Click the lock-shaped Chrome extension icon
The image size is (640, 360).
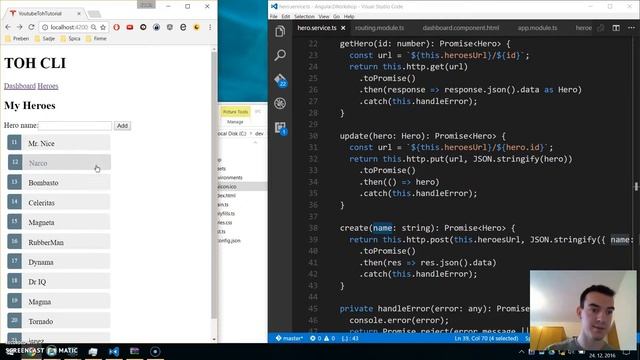pyautogui.click(x=156, y=27)
